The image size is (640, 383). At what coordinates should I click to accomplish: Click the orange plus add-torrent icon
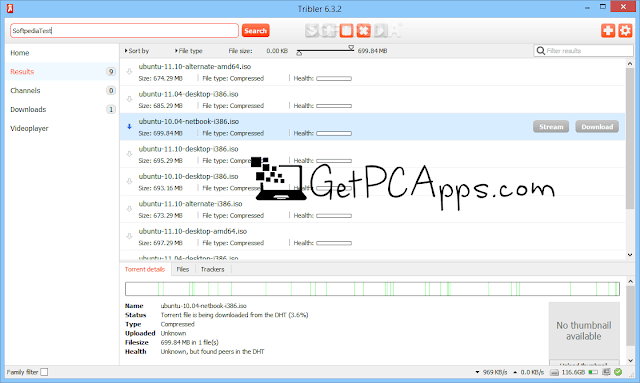tap(608, 31)
